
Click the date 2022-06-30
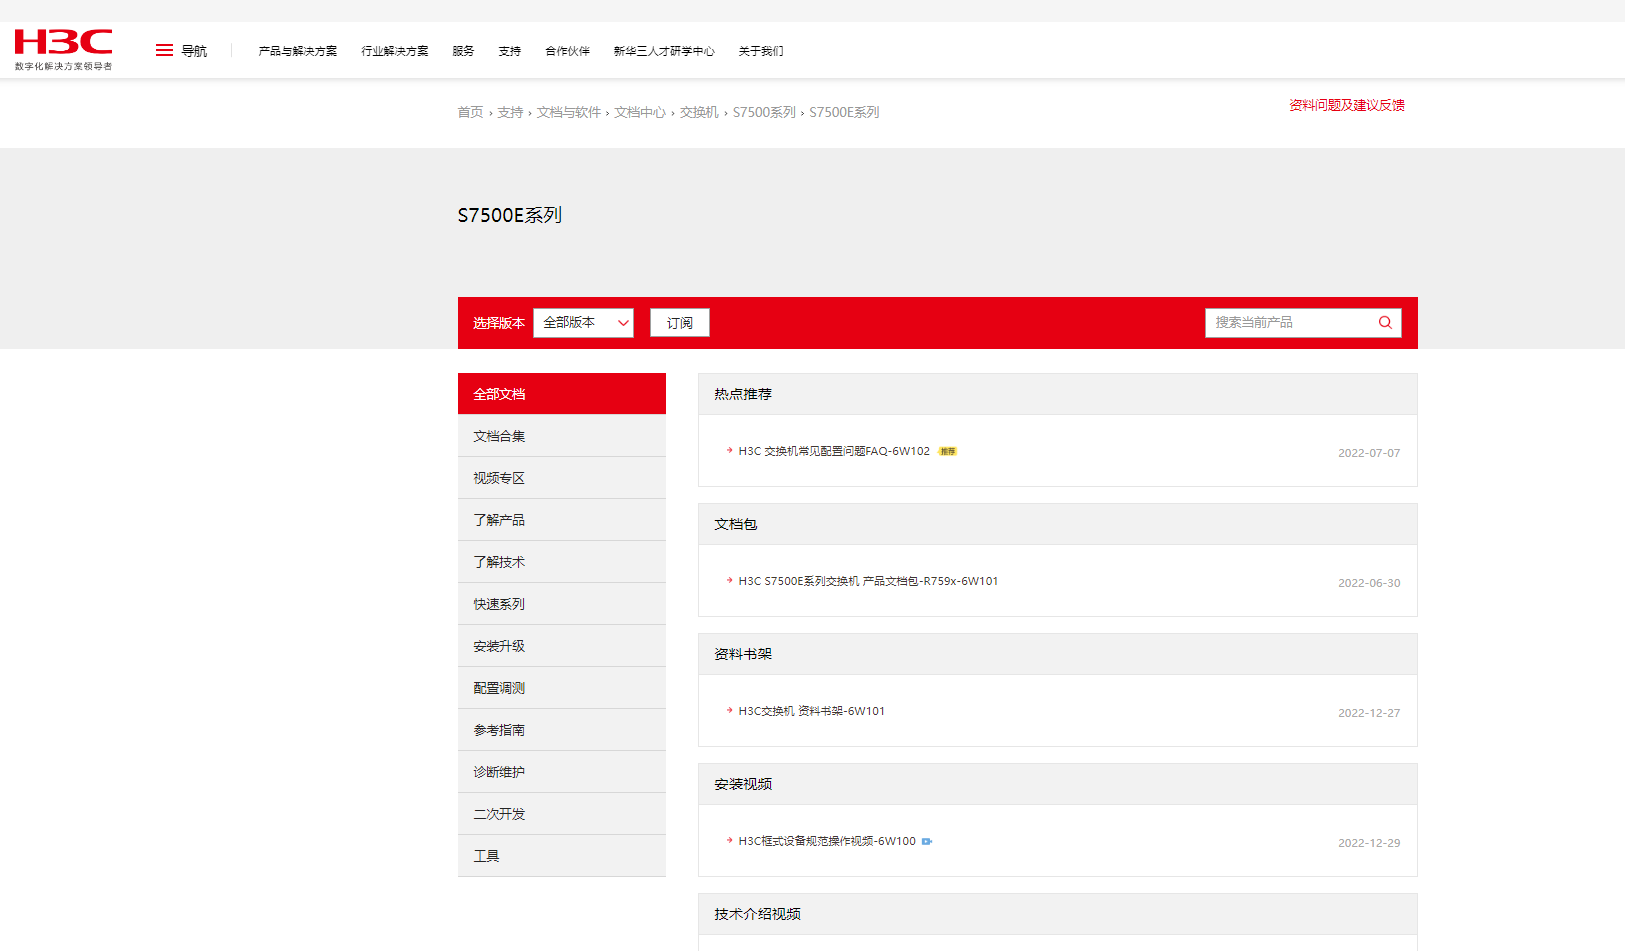point(1369,583)
